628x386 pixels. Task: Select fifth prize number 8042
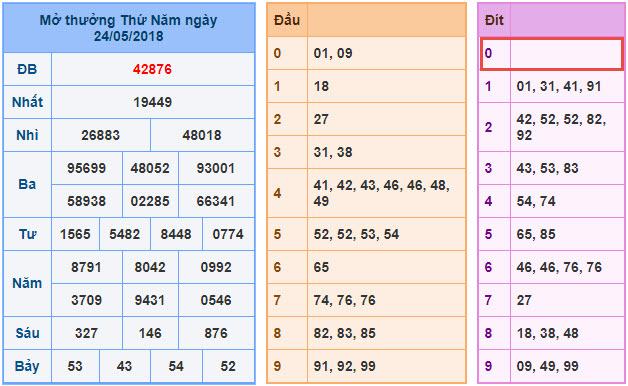[150, 267]
